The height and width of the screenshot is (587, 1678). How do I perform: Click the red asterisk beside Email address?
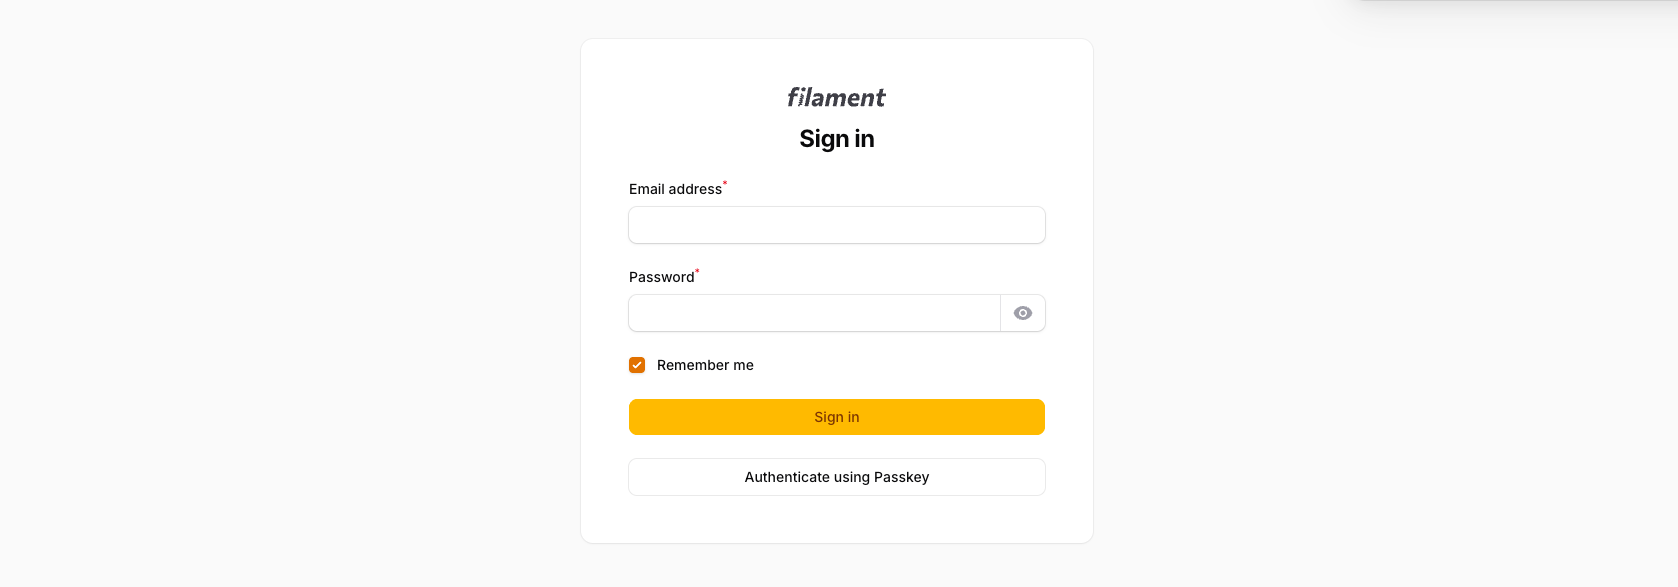click(724, 184)
